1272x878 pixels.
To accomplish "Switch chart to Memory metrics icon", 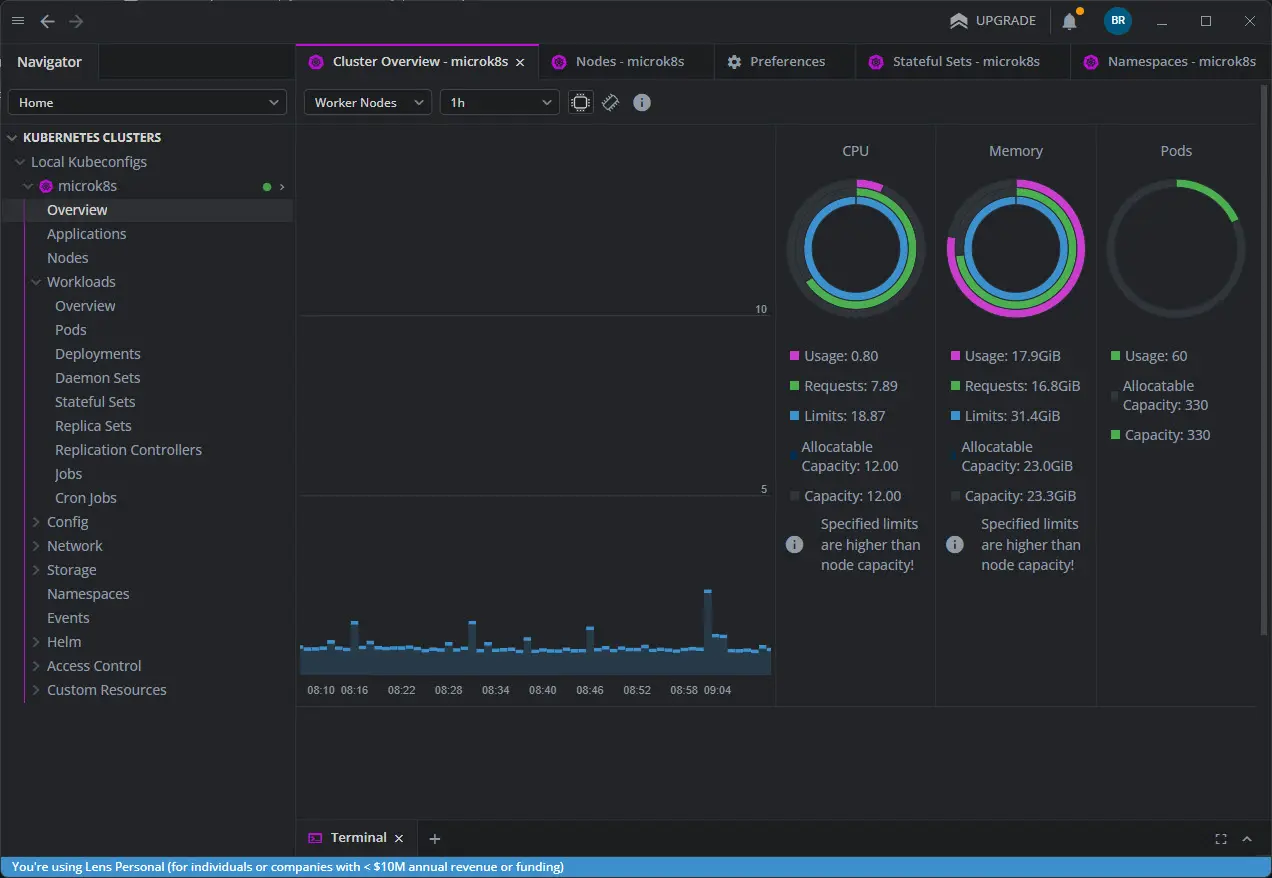I will point(611,102).
